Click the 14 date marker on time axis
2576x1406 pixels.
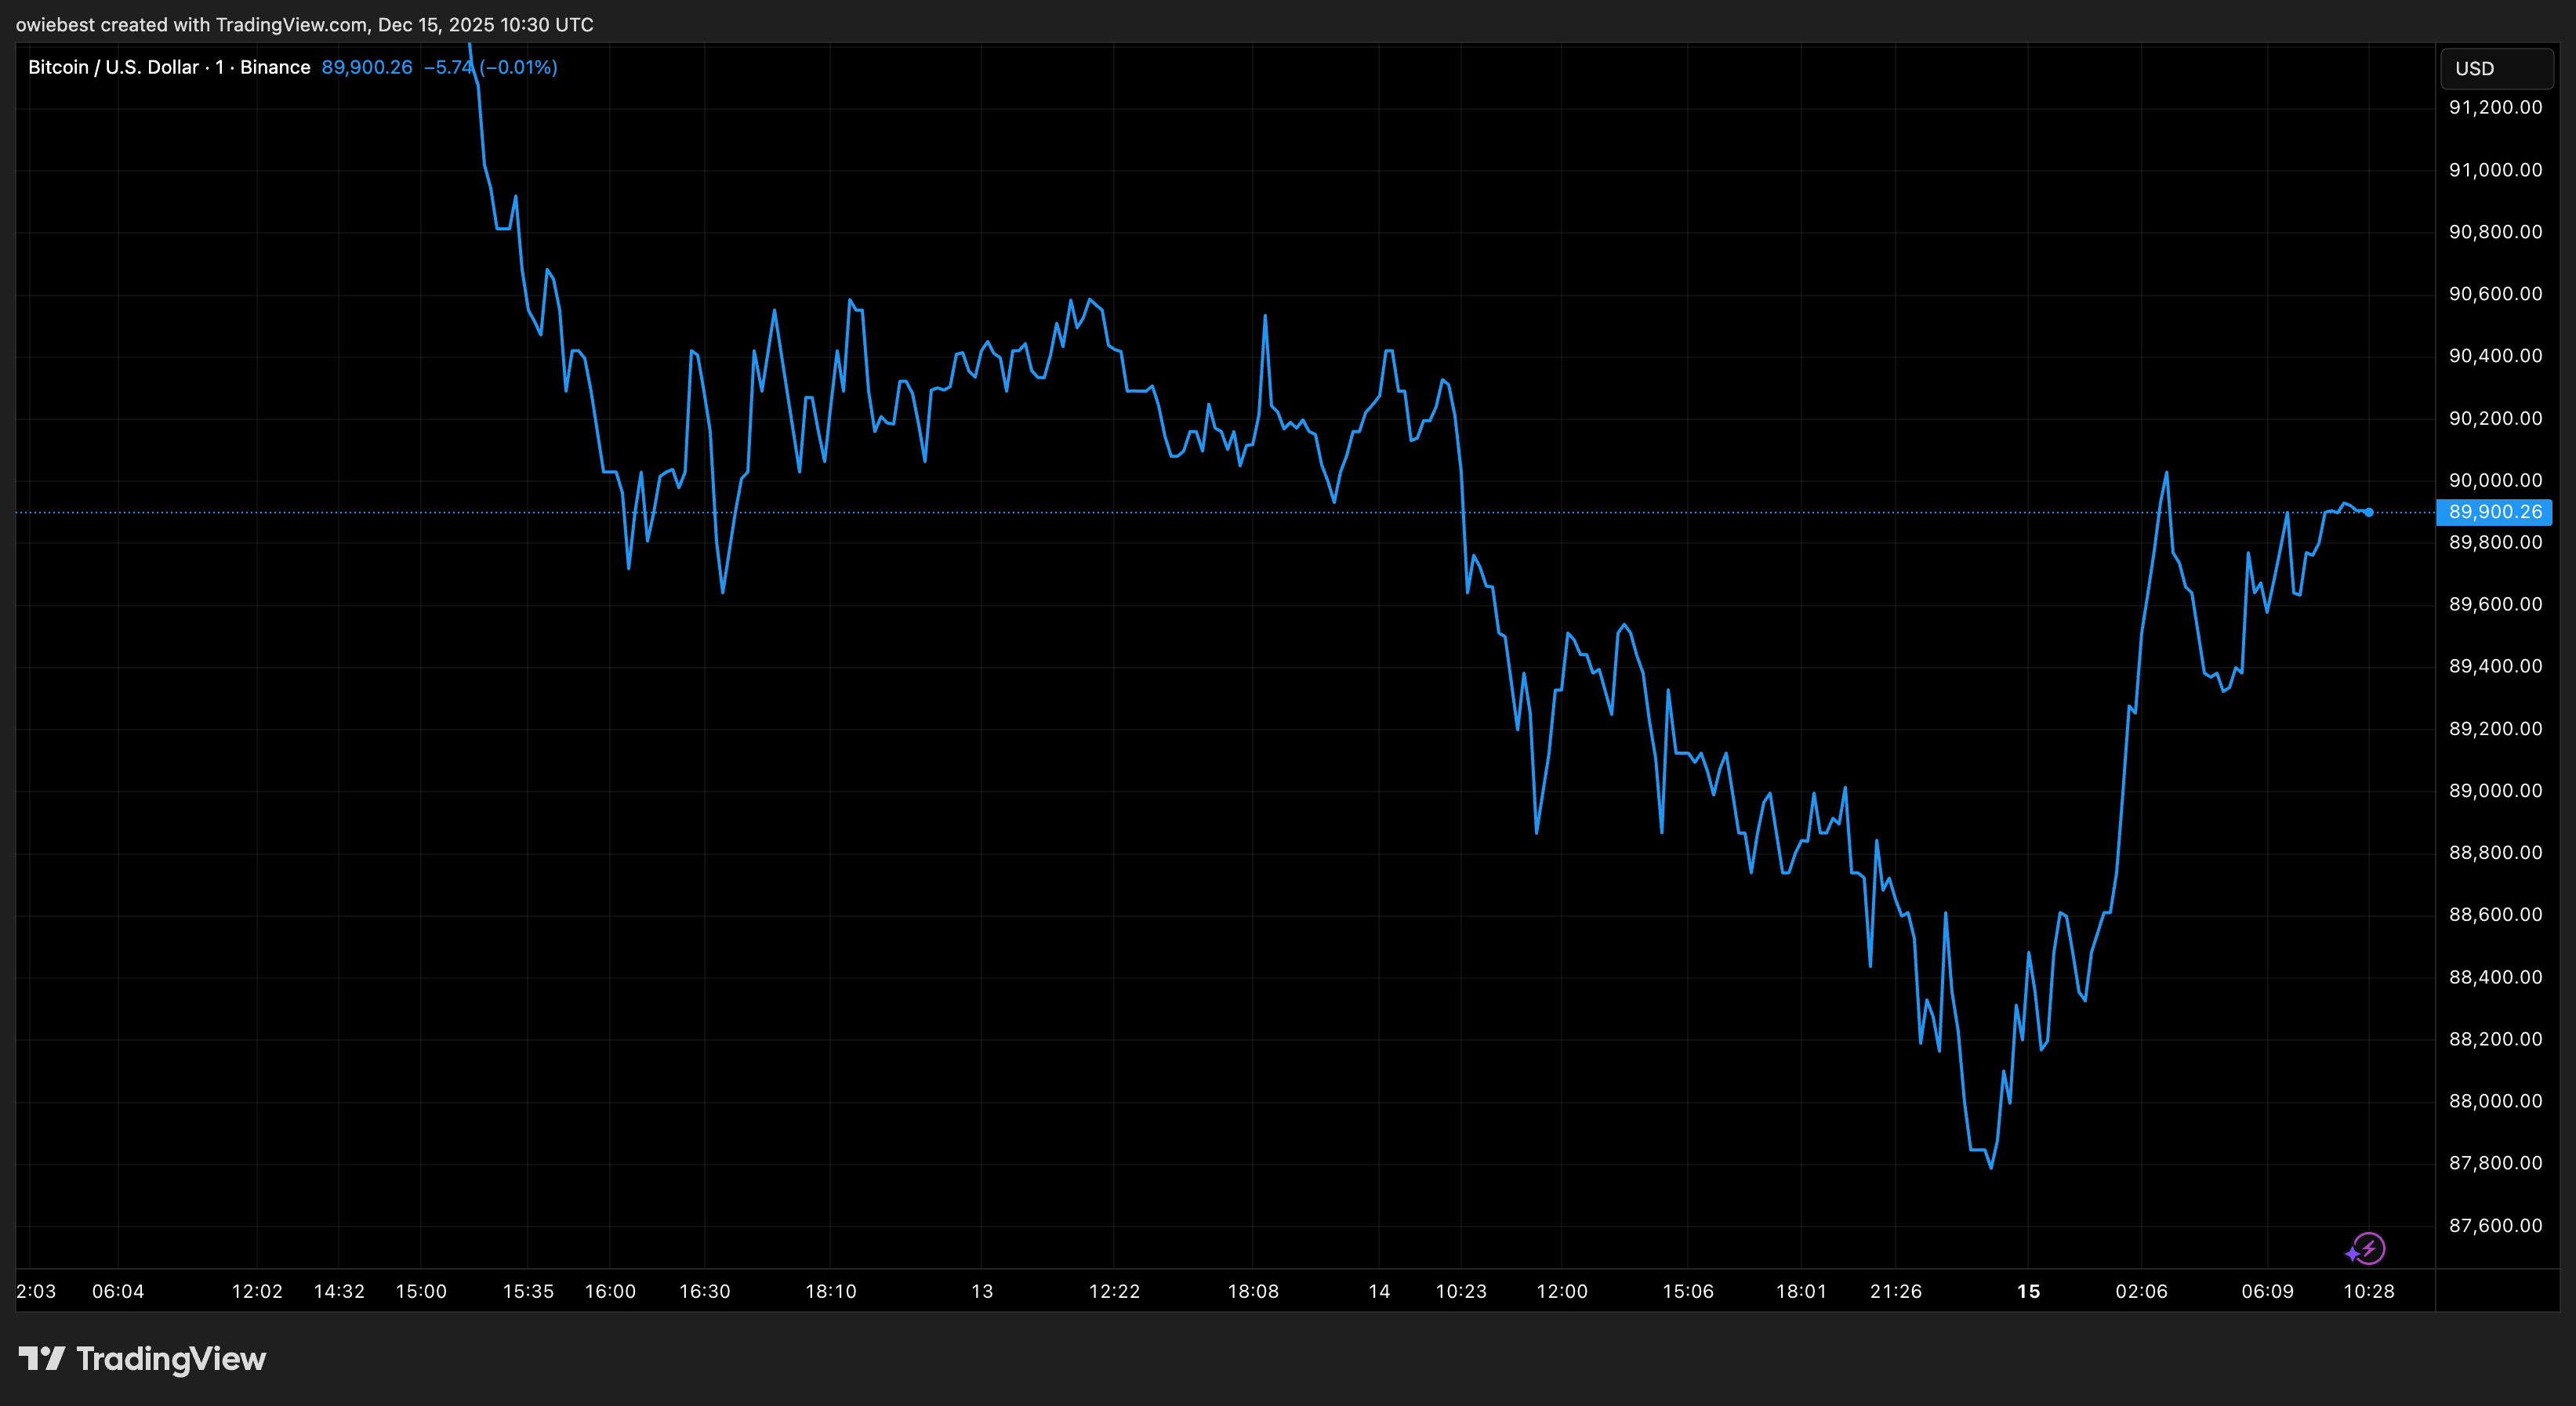click(x=1379, y=1291)
